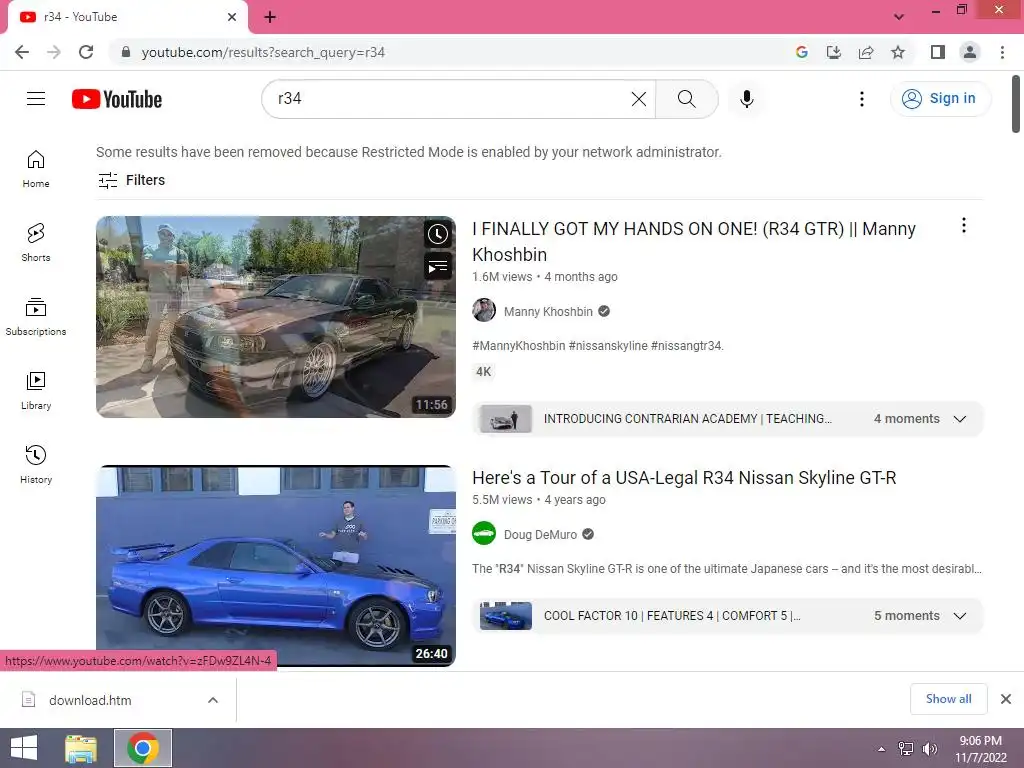Bookmark this page with the star

pos(898,52)
